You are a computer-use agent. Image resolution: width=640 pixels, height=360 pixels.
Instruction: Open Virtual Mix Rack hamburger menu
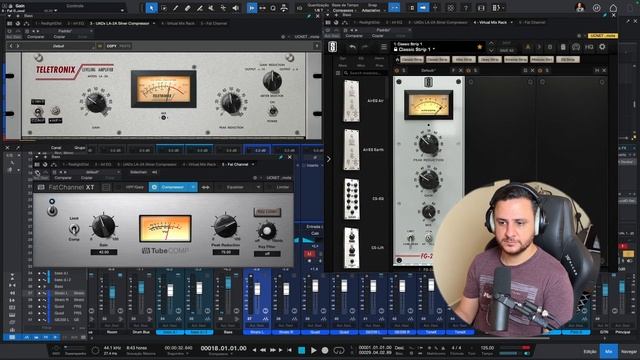[x=384, y=47]
